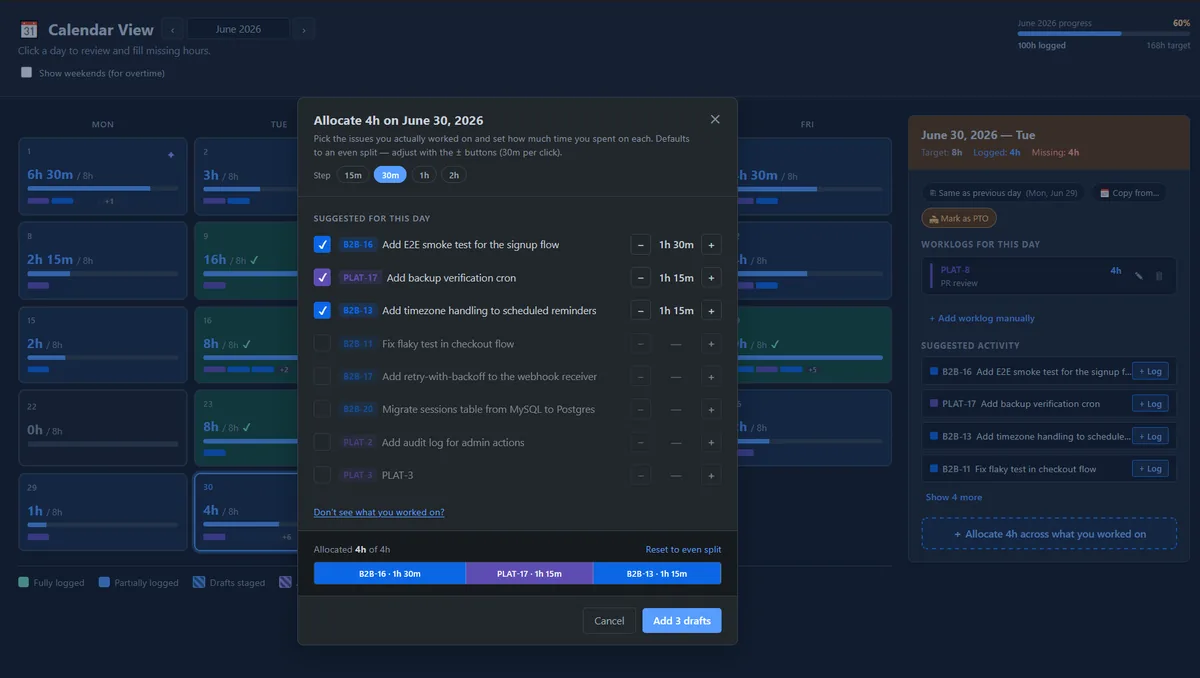Click Same as previous day button
The height and width of the screenshot is (678, 1200).
(1002, 193)
